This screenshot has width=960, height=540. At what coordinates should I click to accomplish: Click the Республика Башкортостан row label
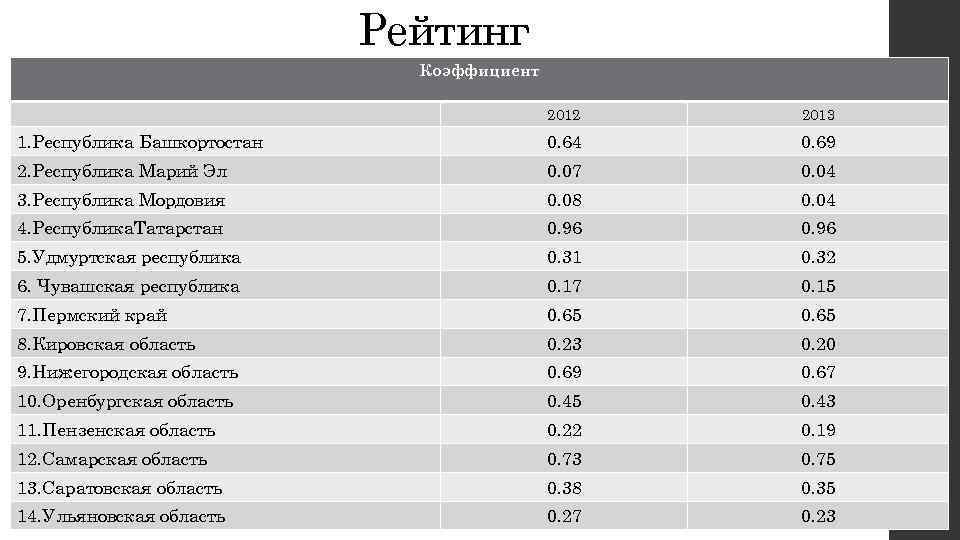click(141, 142)
